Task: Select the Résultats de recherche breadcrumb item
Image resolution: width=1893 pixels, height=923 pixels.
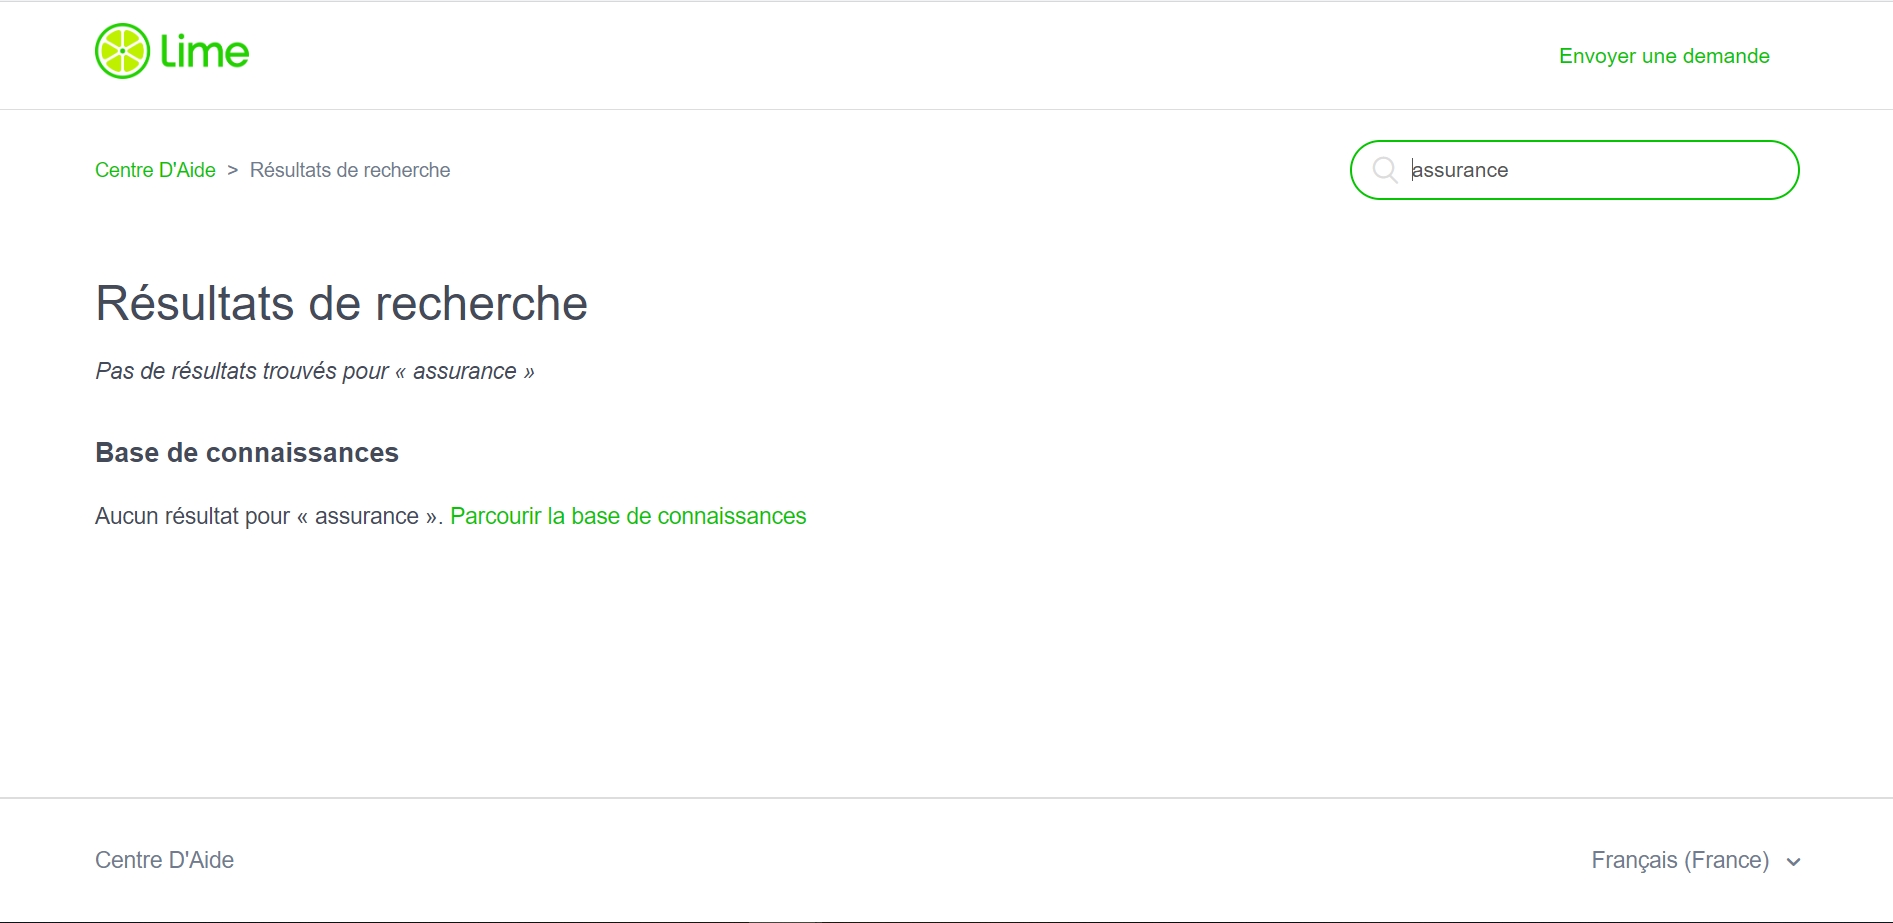Action: (x=350, y=170)
